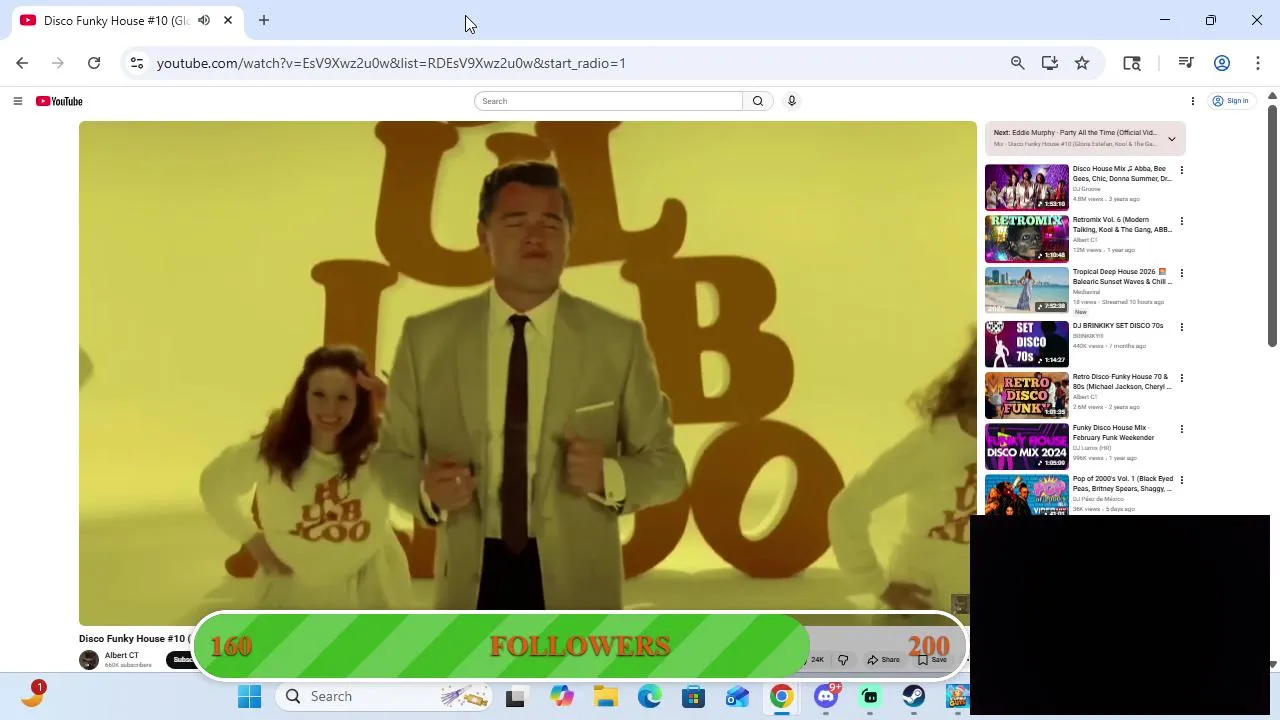The image size is (1280, 720).
Task: Open the Funky House Disco Mix 2024 thumbnail
Action: point(1027,445)
